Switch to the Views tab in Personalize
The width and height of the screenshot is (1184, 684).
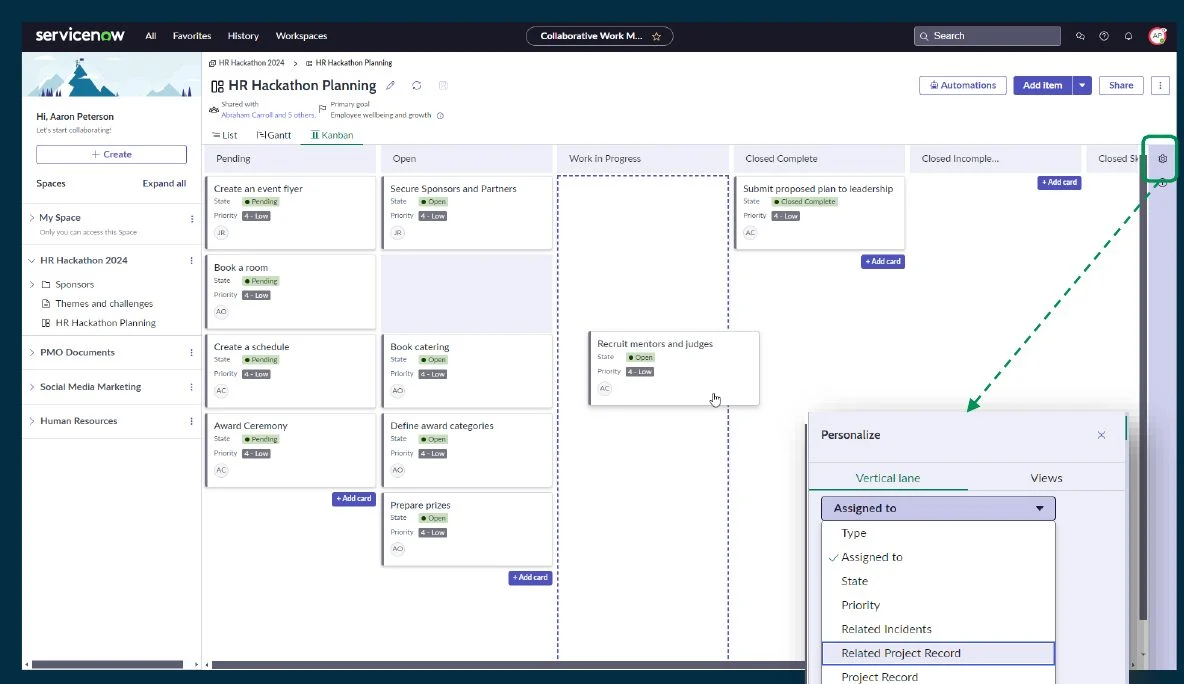pyautogui.click(x=1046, y=478)
